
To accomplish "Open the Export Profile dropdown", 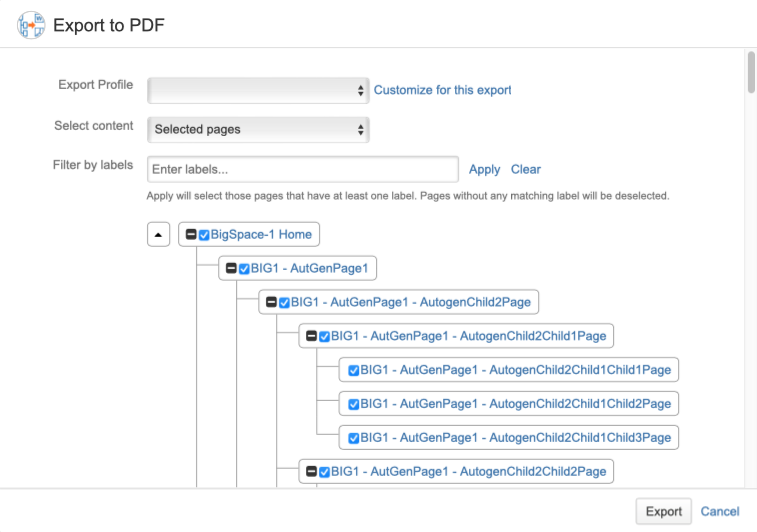I will coord(258,90).
